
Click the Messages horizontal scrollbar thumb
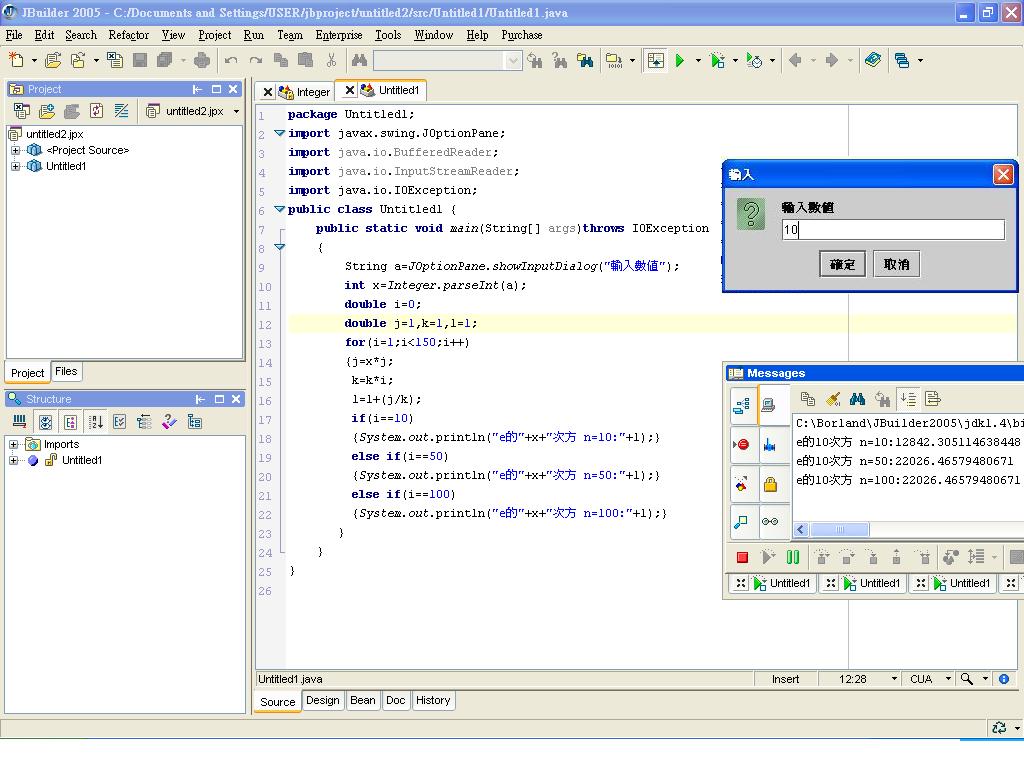coord(839,530)
